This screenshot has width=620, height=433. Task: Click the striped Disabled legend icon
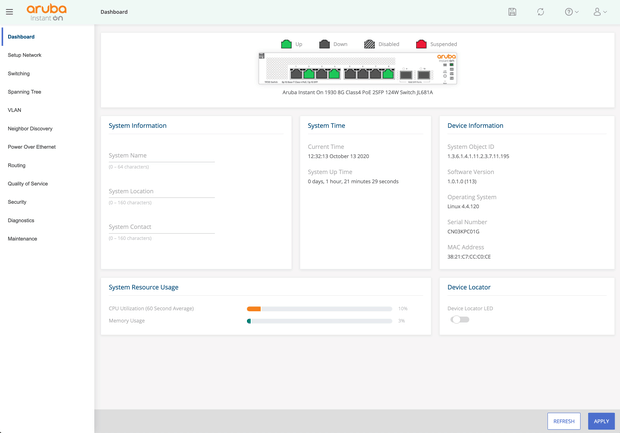(x=369, y=44)
